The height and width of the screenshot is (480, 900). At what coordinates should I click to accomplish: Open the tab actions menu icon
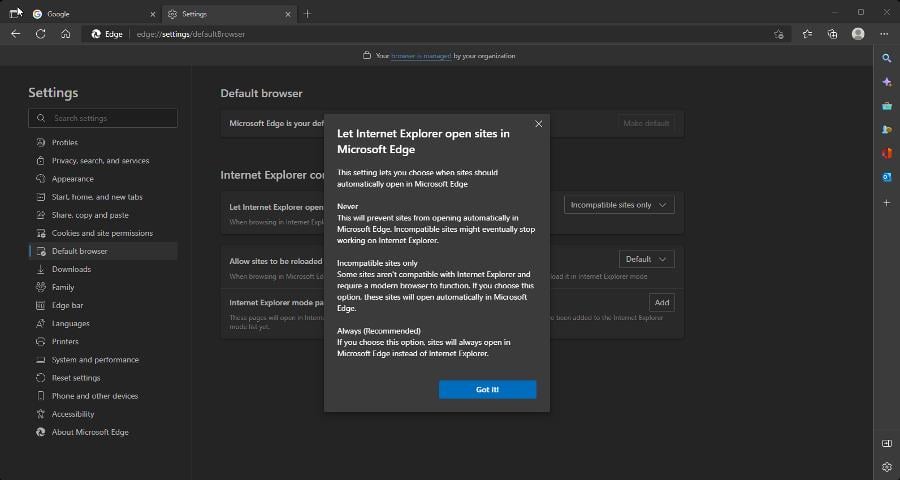(x=15, y=13)
